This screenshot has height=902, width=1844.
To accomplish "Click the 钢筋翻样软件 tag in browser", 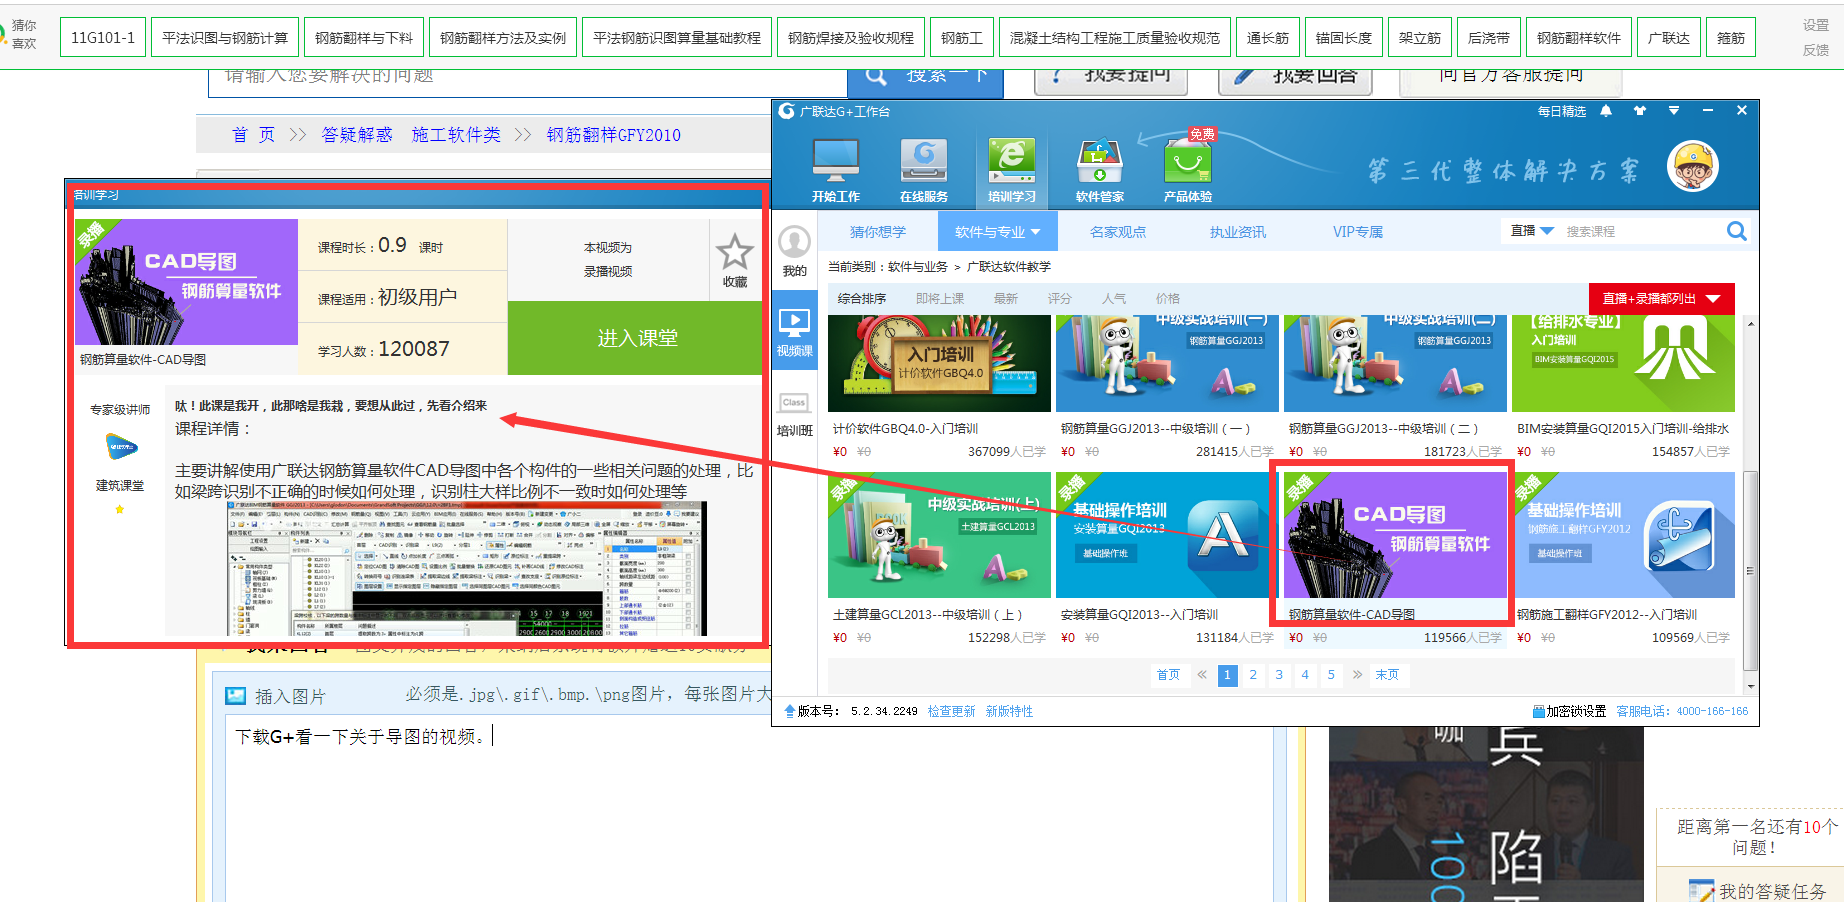I will pyautogui.click(x=1578, y=38).
